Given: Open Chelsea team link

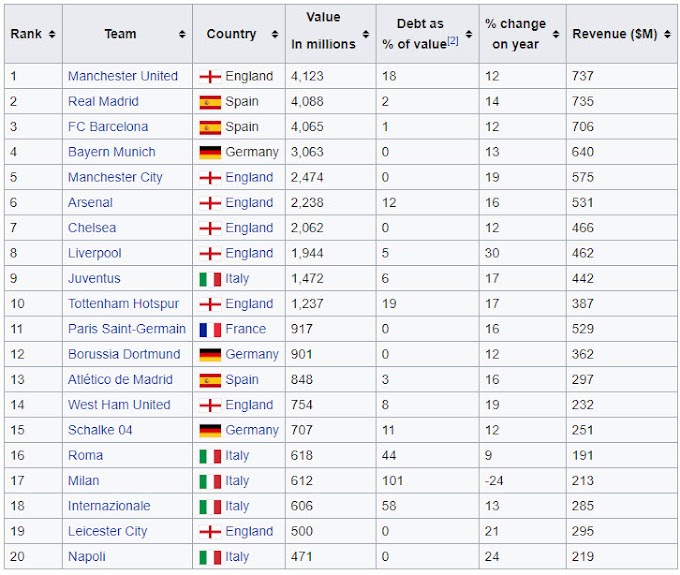Looking at the screenshot, I should (92, 228).
